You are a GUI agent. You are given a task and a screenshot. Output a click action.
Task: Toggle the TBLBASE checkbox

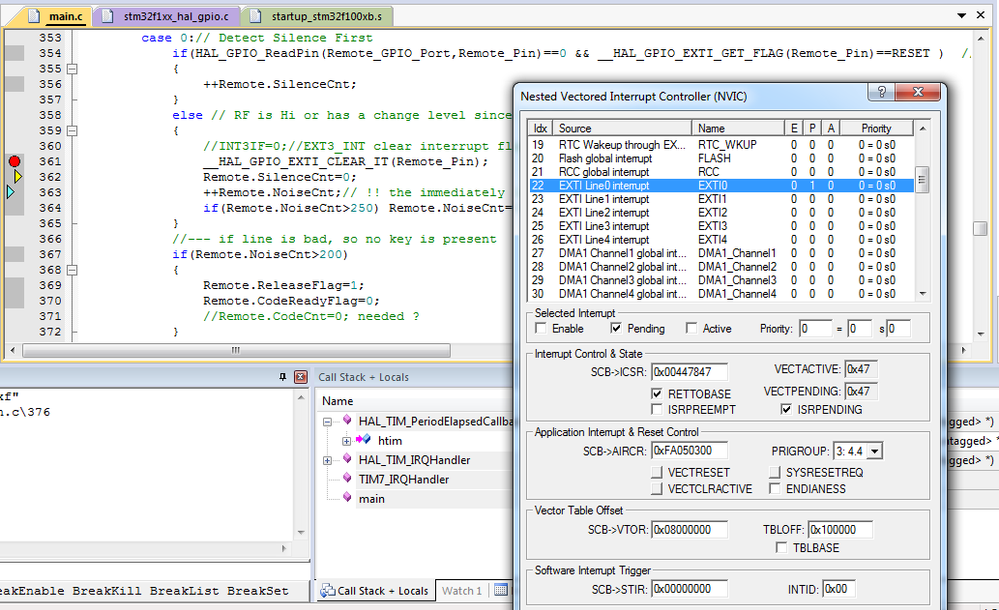pos(781,548)
